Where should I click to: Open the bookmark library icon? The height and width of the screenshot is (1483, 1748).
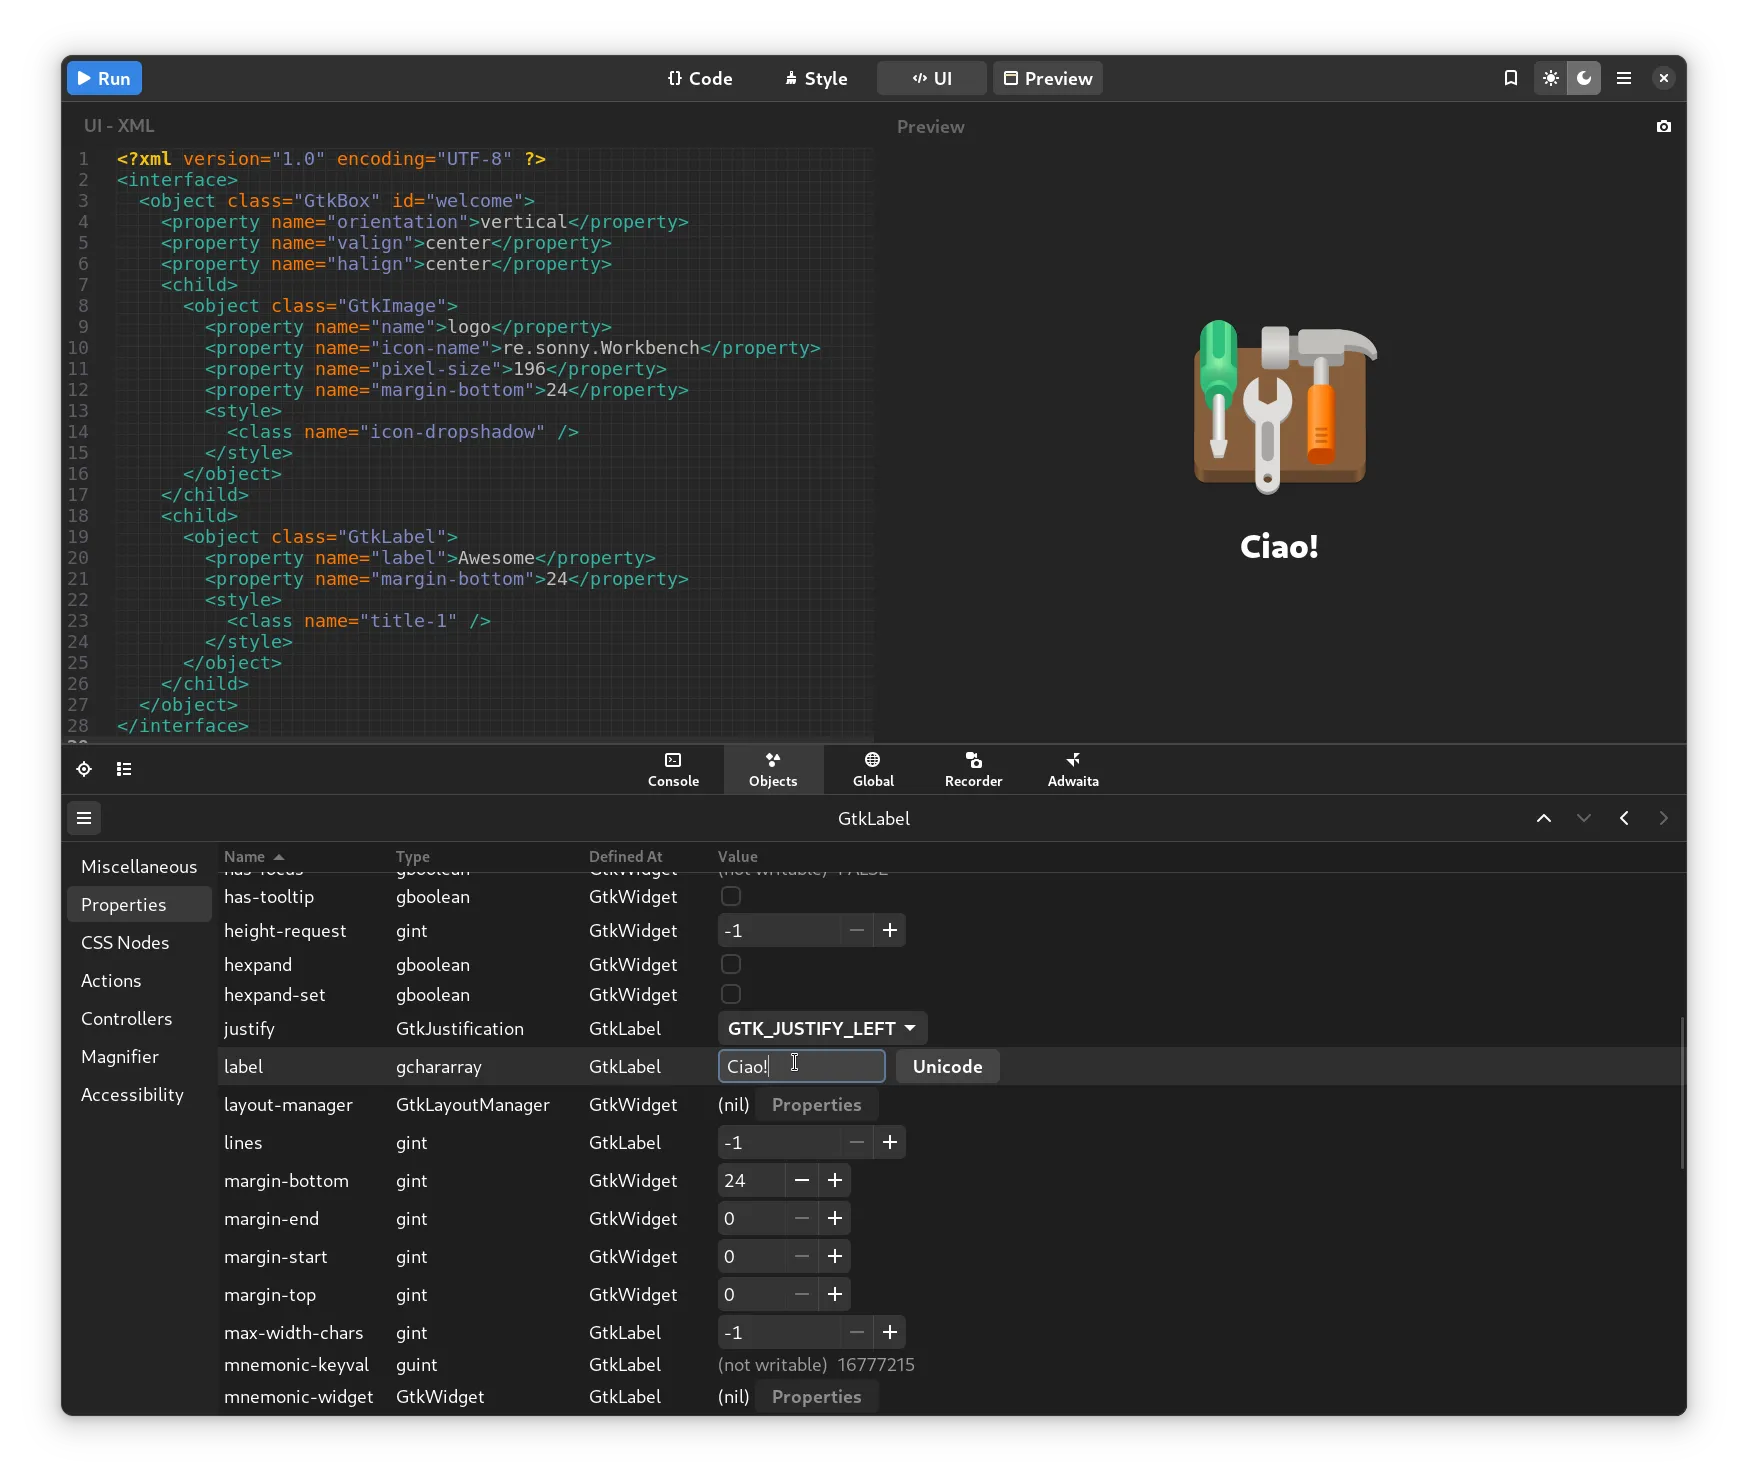[1511, 78]
